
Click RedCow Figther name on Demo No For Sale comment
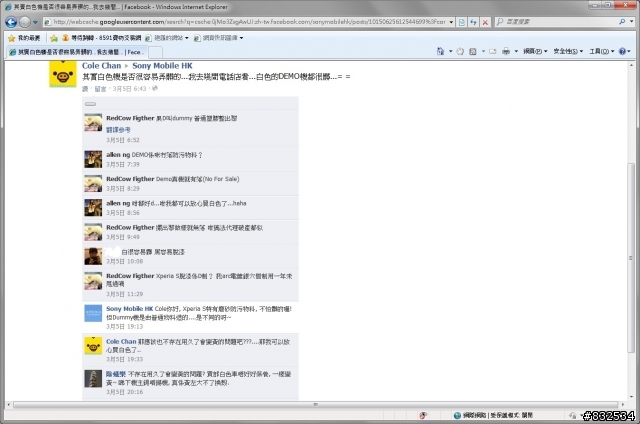[130, 179]
